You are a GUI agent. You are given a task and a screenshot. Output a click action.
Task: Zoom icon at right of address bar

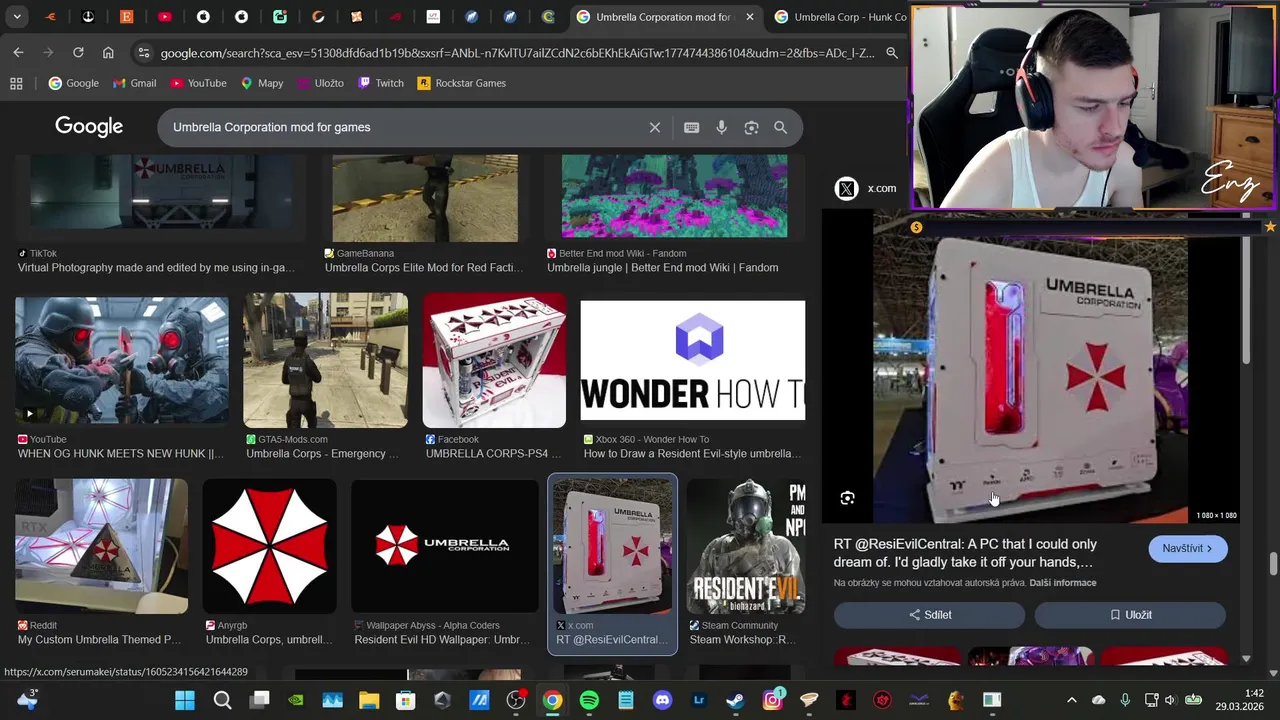892,53
